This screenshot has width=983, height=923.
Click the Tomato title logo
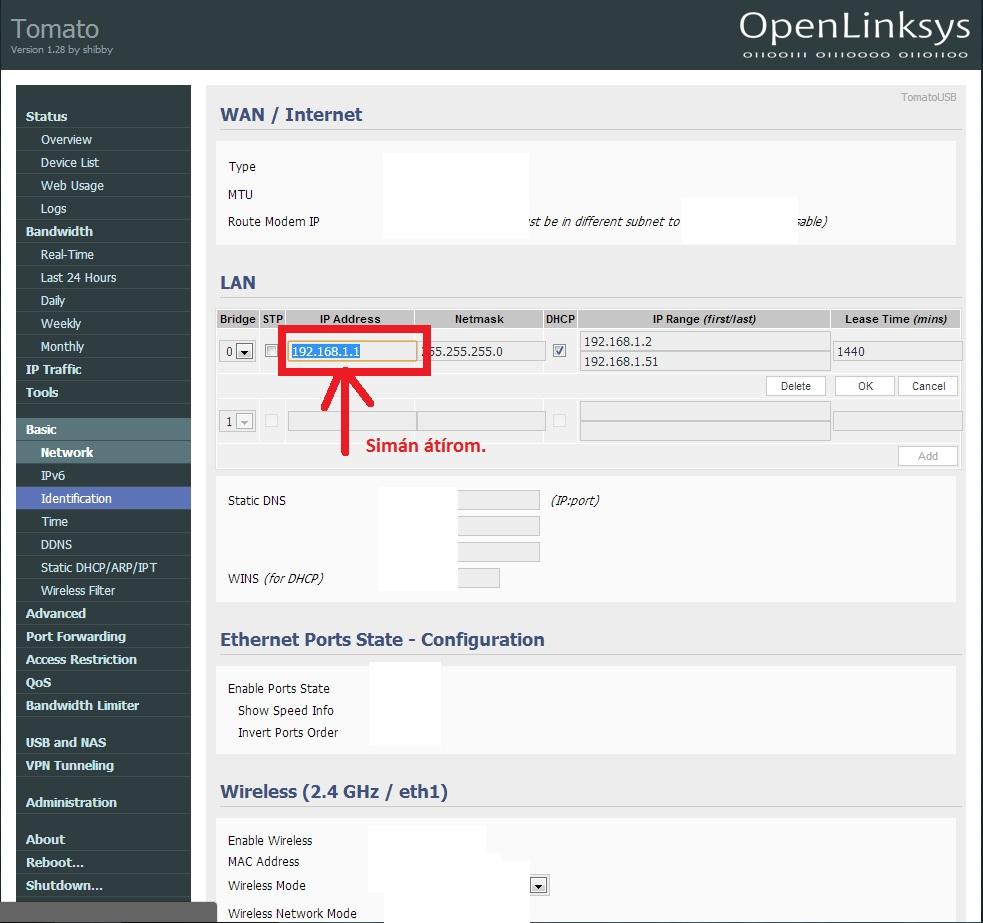point(55,29)
